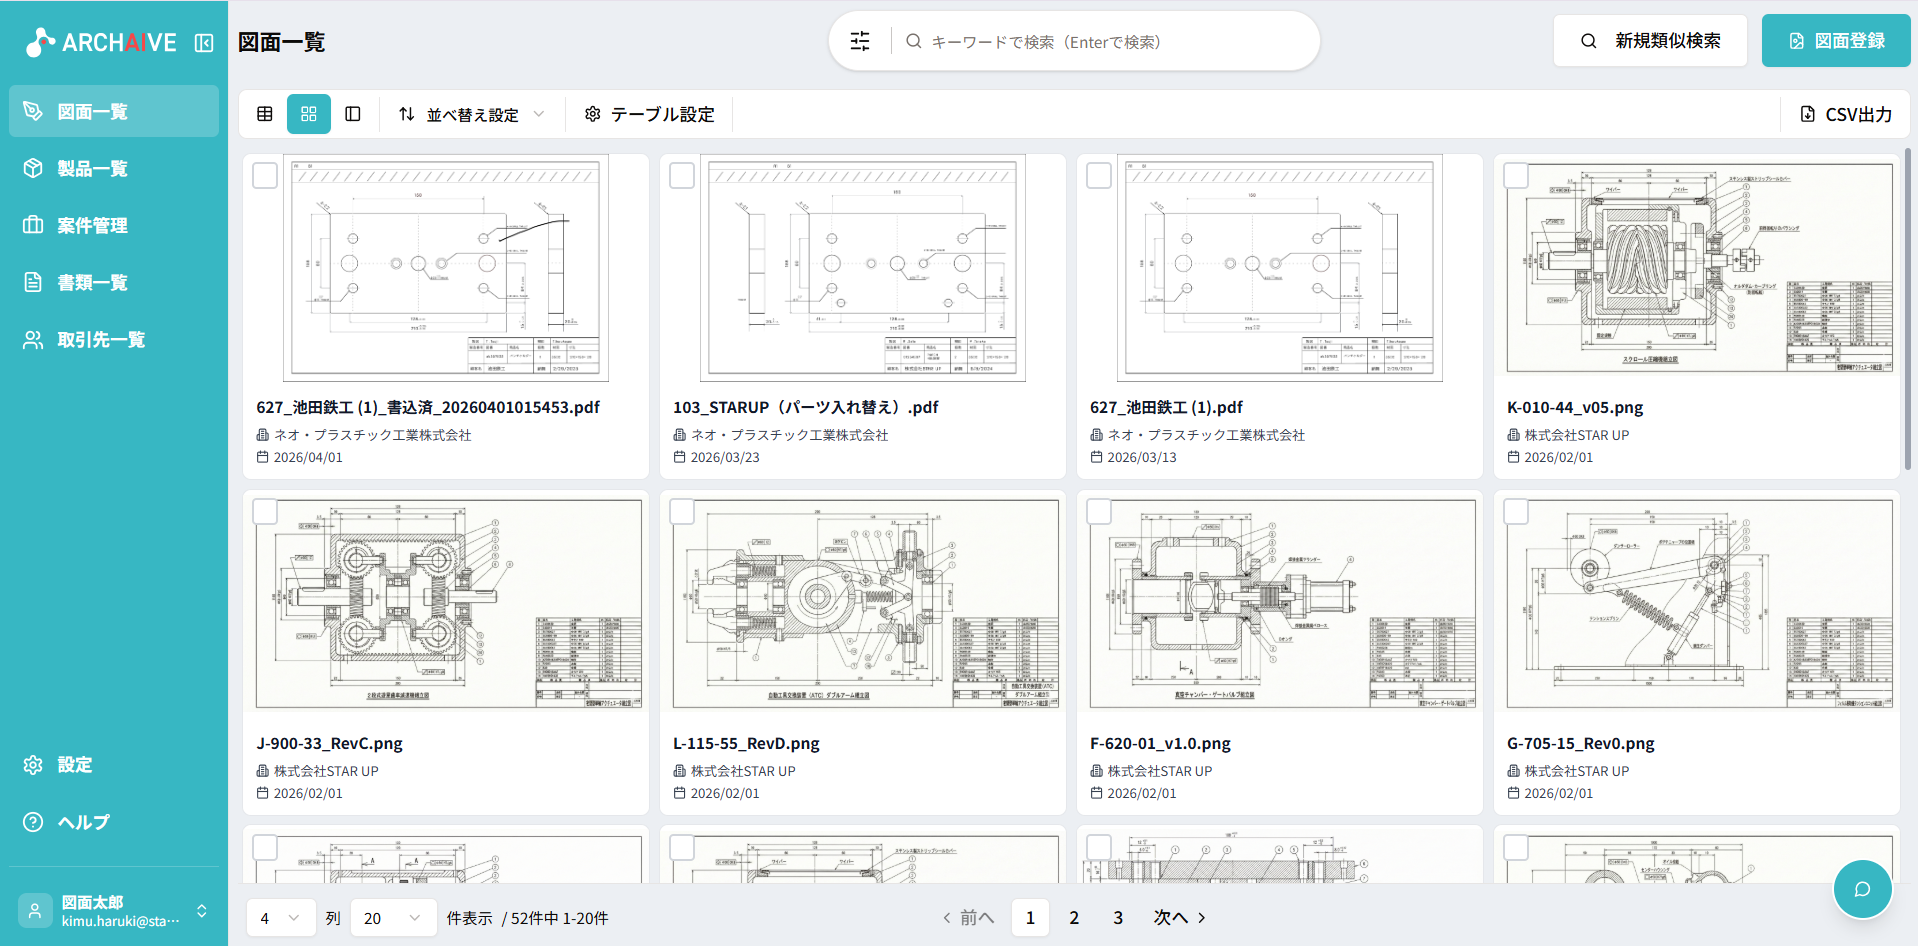Image resolution: width=1918 pixels, height=946 pixels.
Task: Open the search filter options icon
Action: [x=860, y=41]
